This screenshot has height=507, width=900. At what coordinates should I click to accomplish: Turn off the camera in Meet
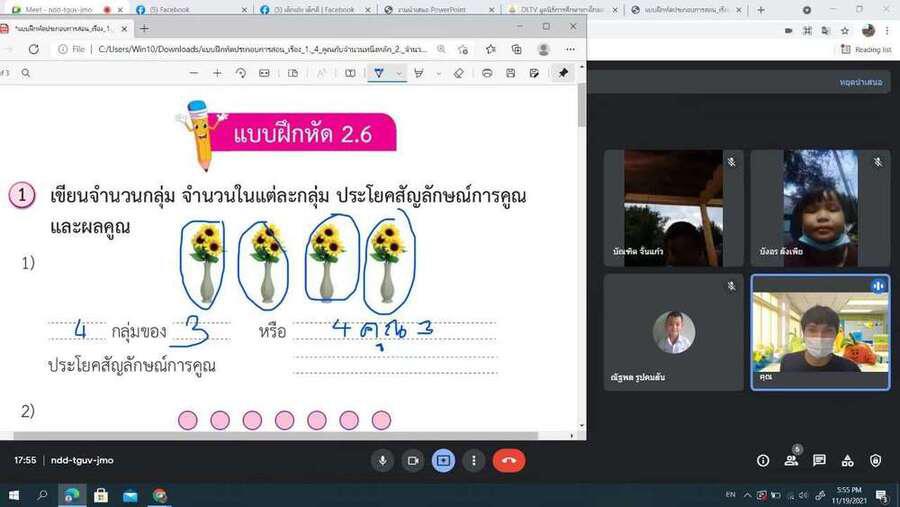pos(412,460)
